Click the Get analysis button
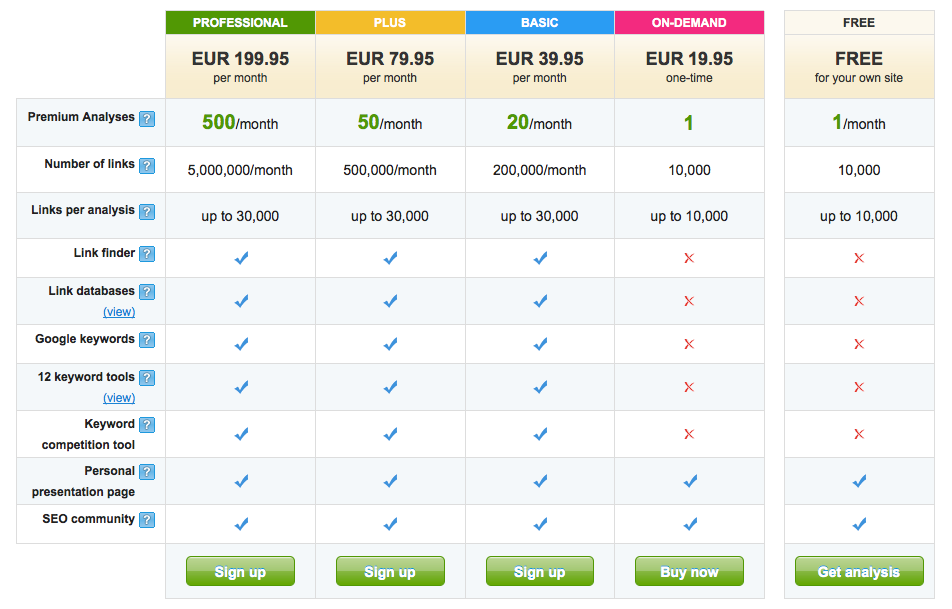This screenshot has height=609, width=952. pos(859,571)
